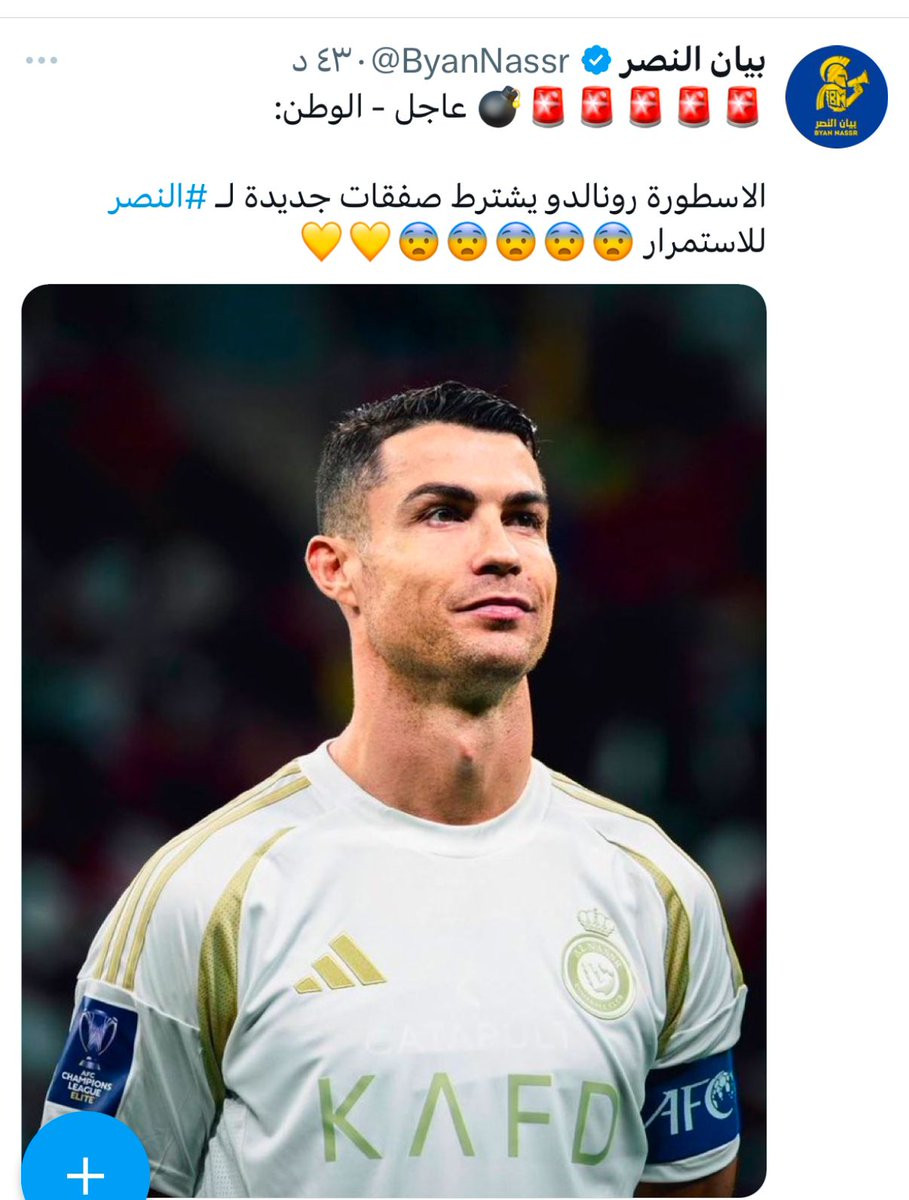Click the blue AFC captain armband
The height and width of the screenshot is (1200, 909).
point(692,1101)
